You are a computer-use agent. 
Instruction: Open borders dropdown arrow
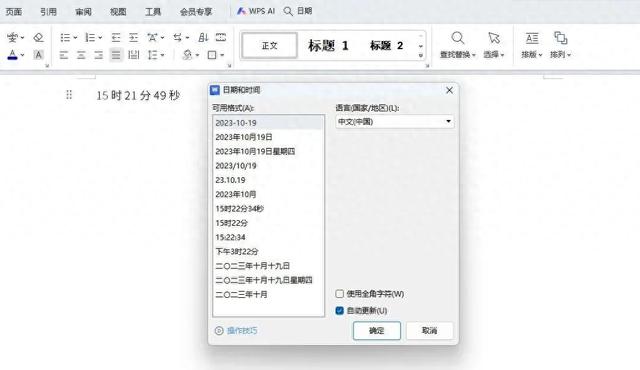(222, 55)
